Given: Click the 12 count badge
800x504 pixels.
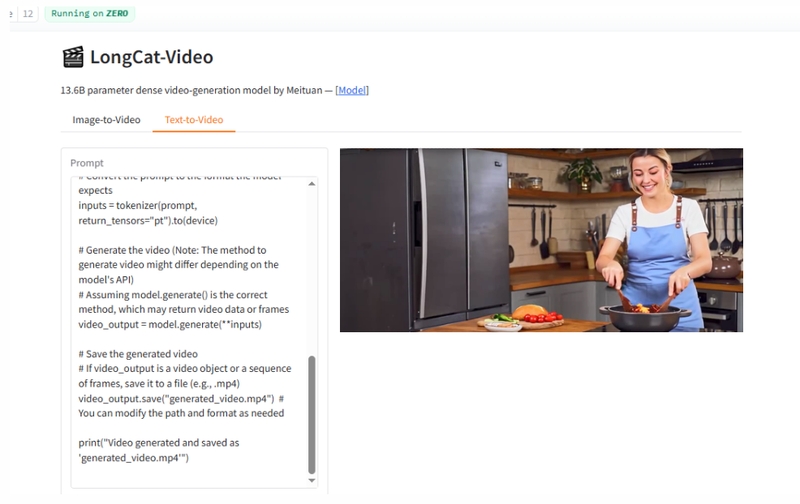Looking at the screenshot, I should pos(28,14).
